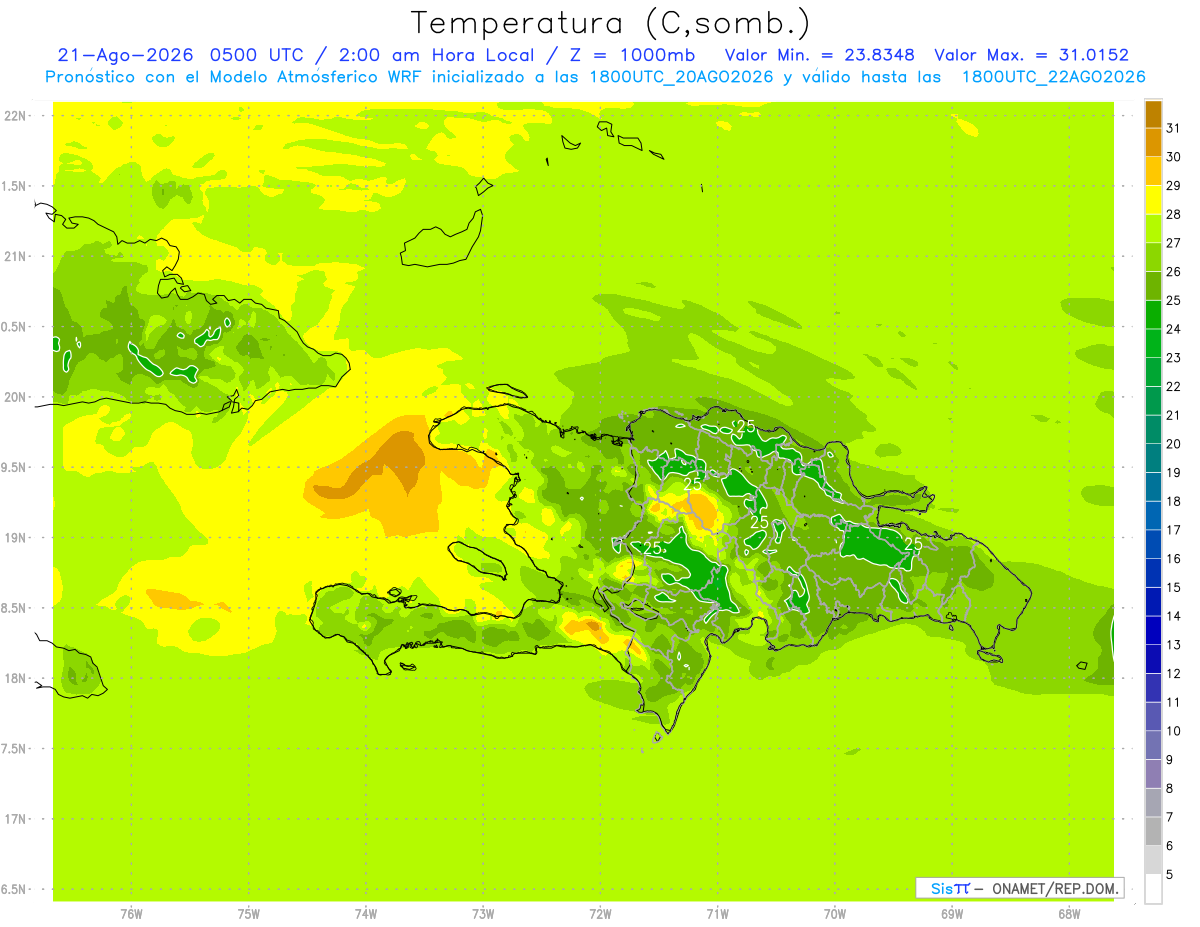
Task: Select the yellow legend swatch between 28 and 29
Action: [1153, 200]
